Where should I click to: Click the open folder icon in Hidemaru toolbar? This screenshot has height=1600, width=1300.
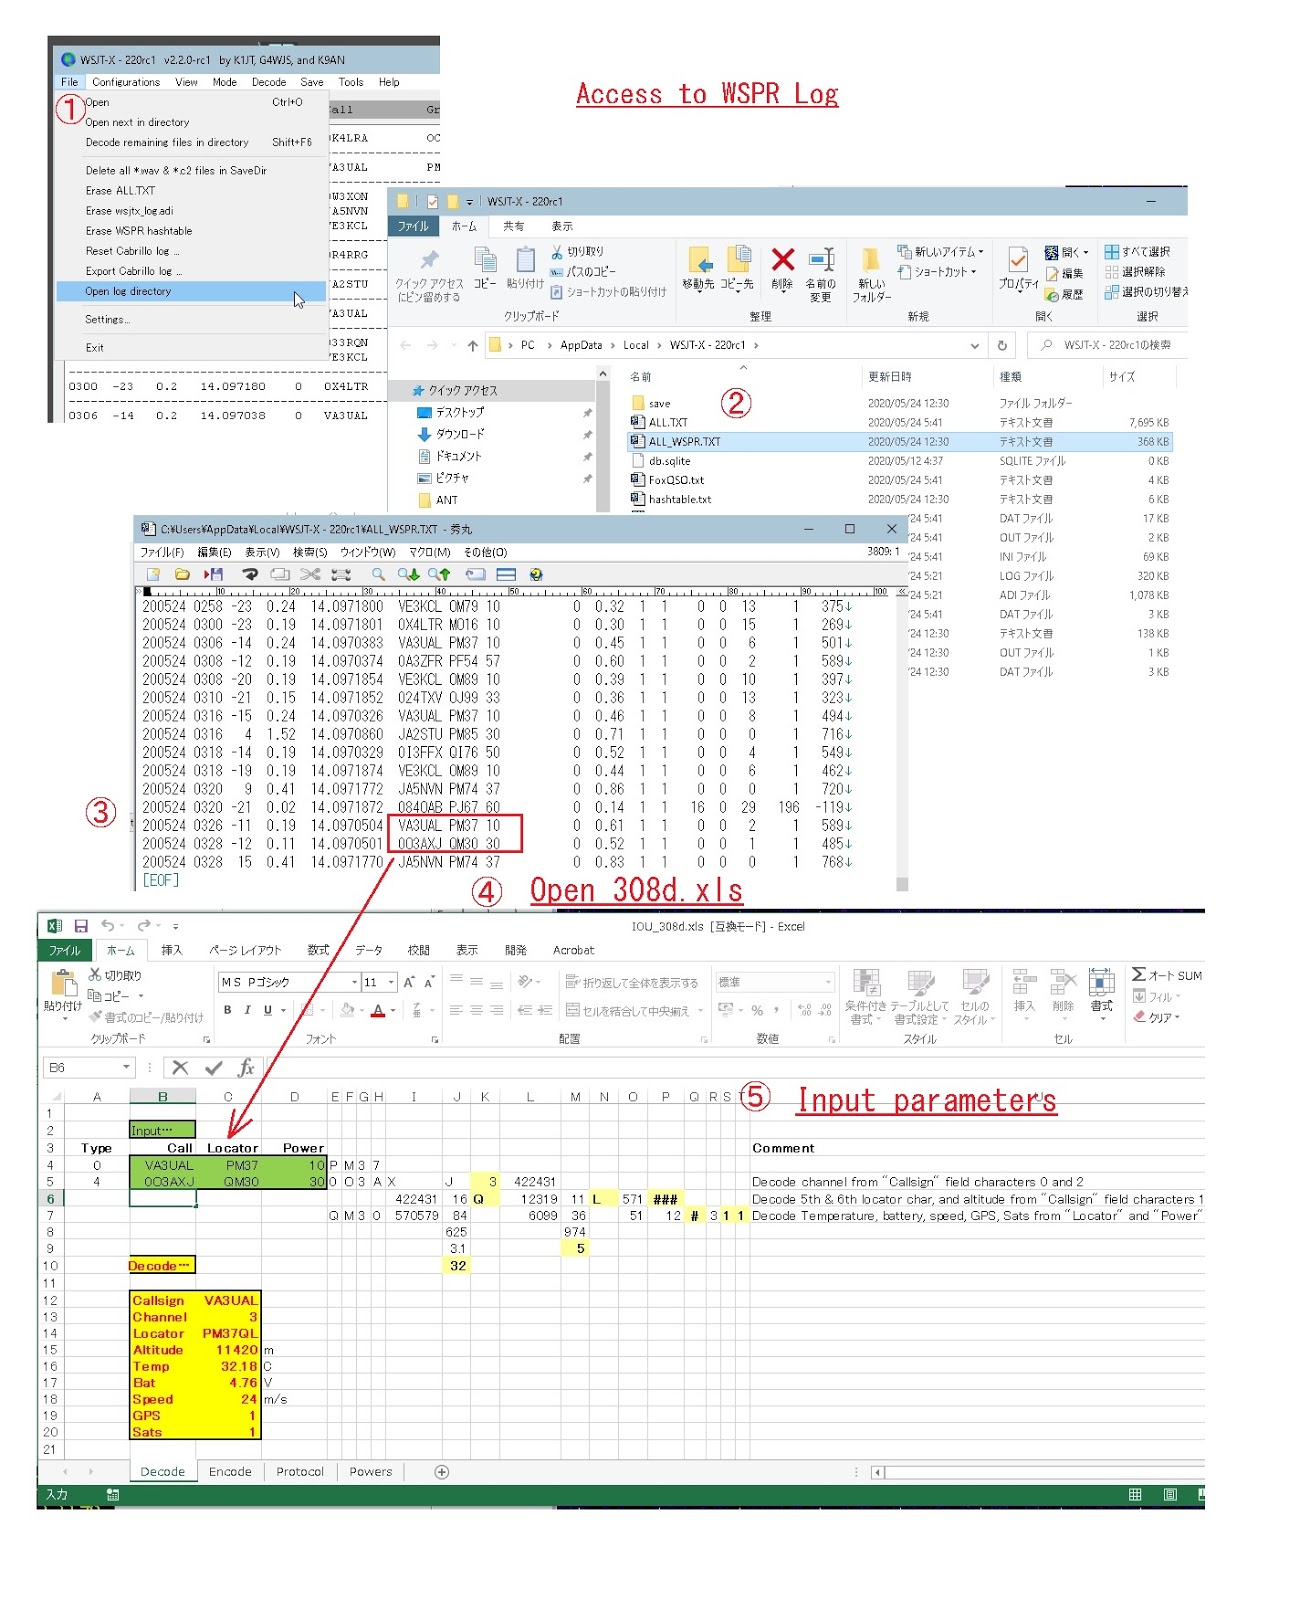[x=182, y=574]
